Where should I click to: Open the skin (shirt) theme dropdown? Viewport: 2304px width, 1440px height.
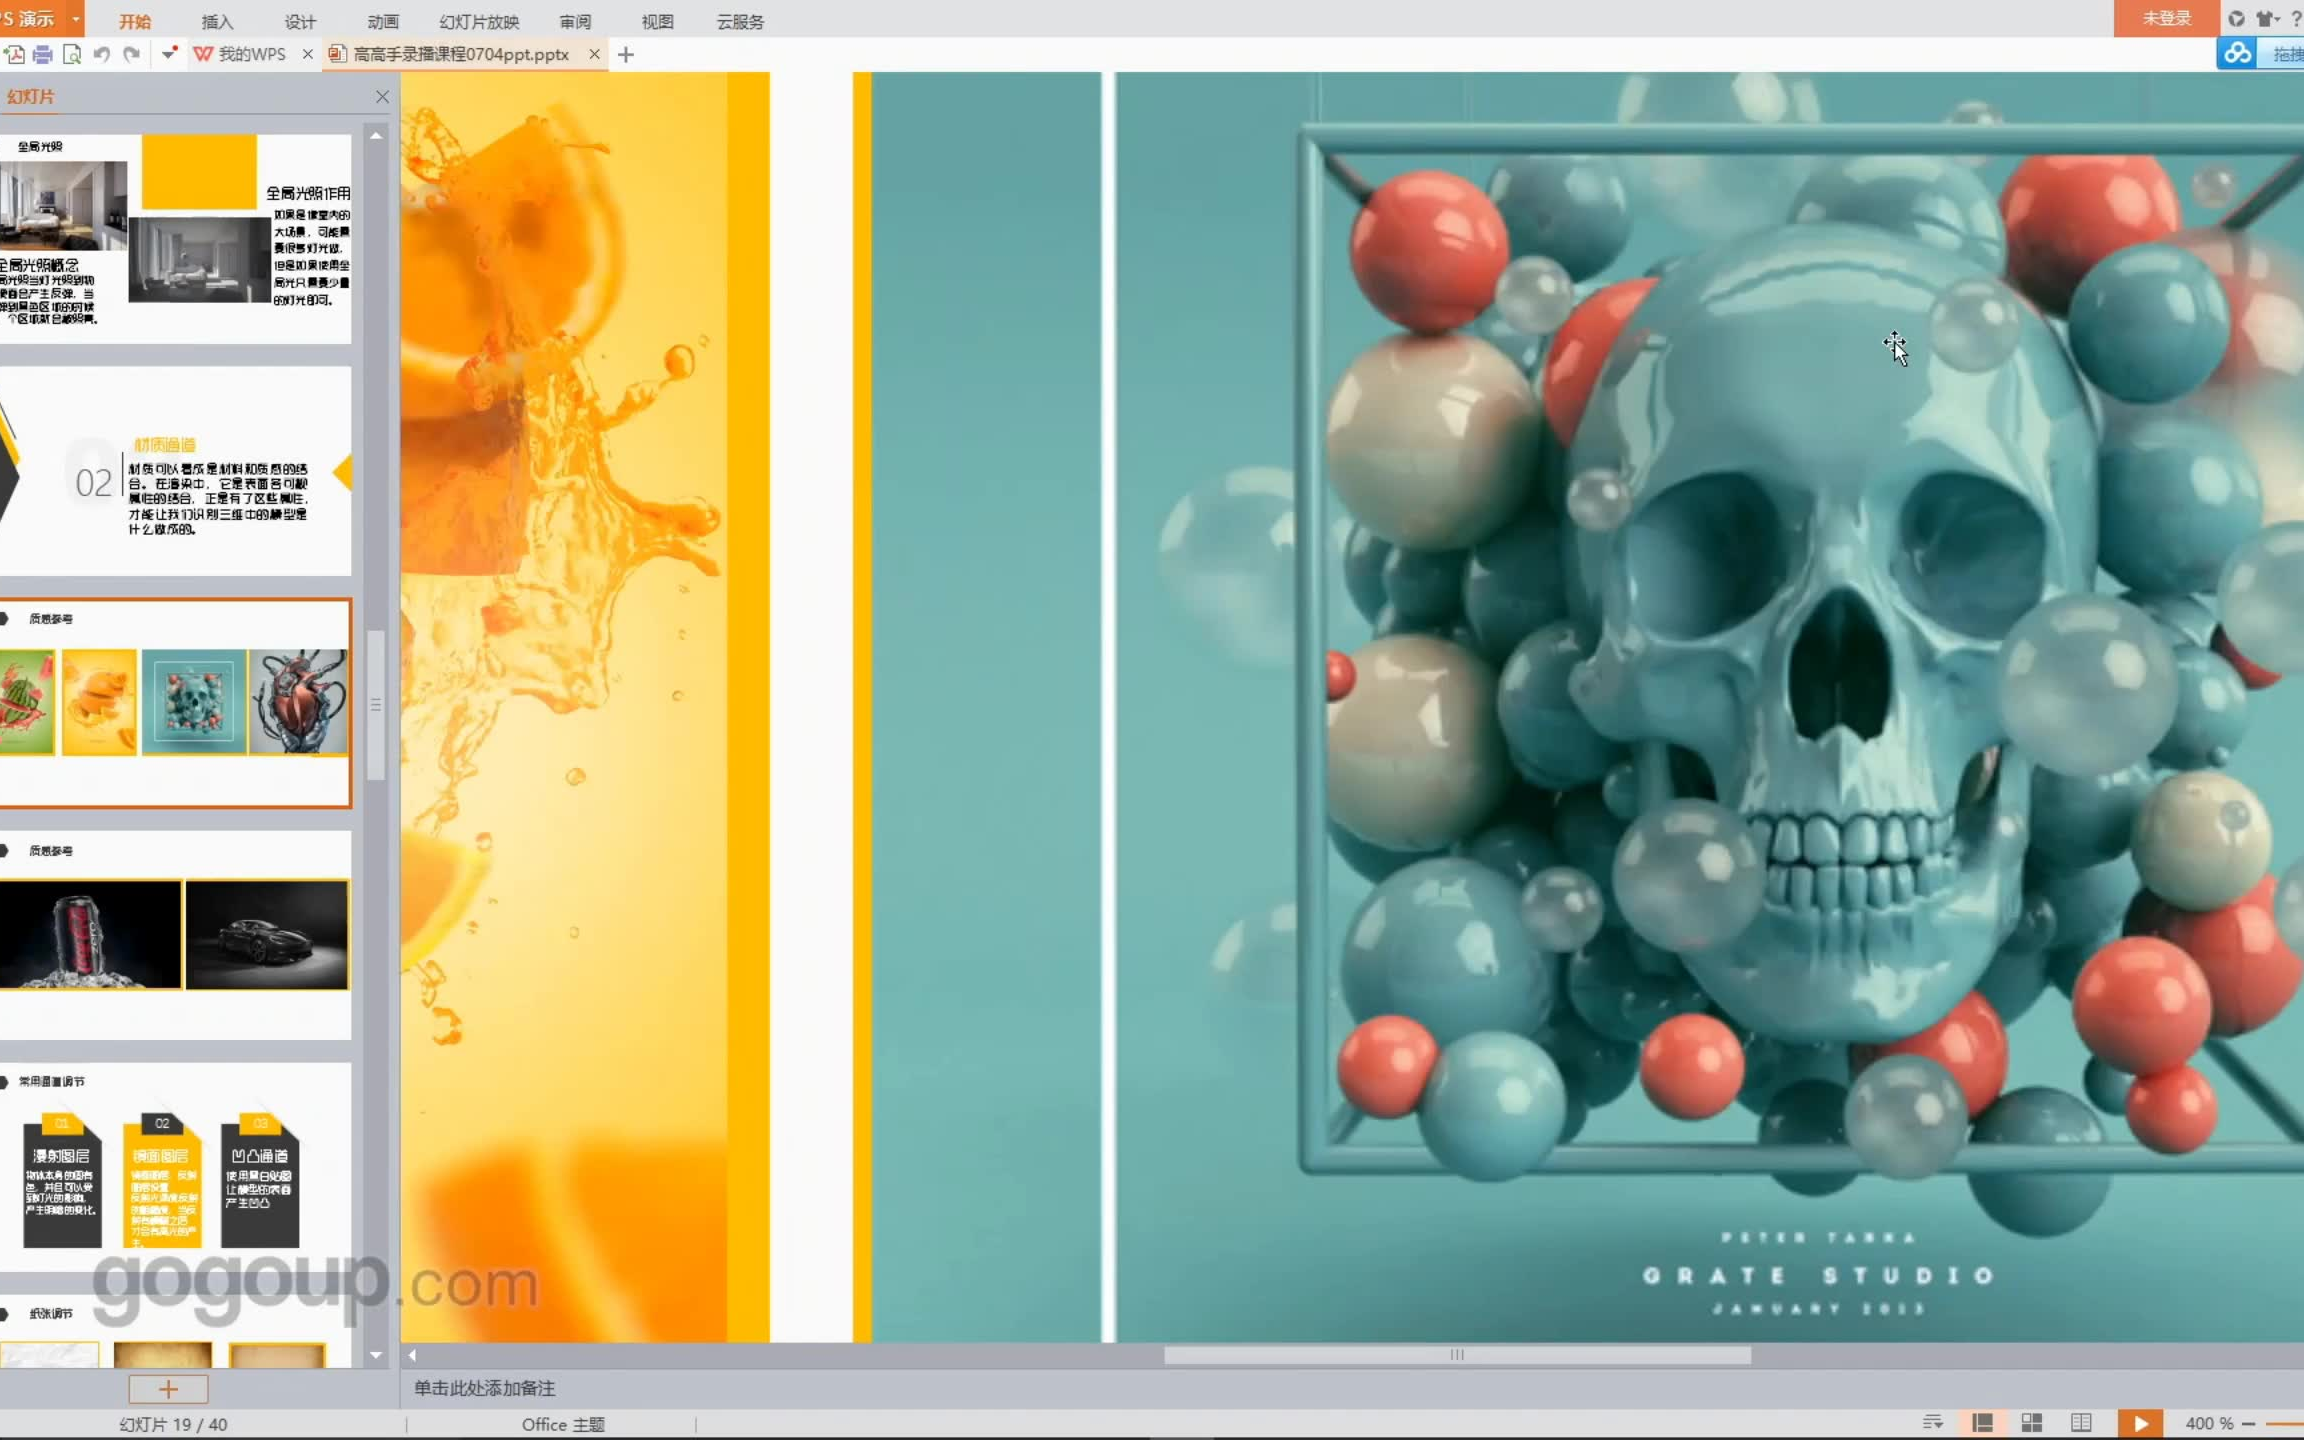point(2267,18)
